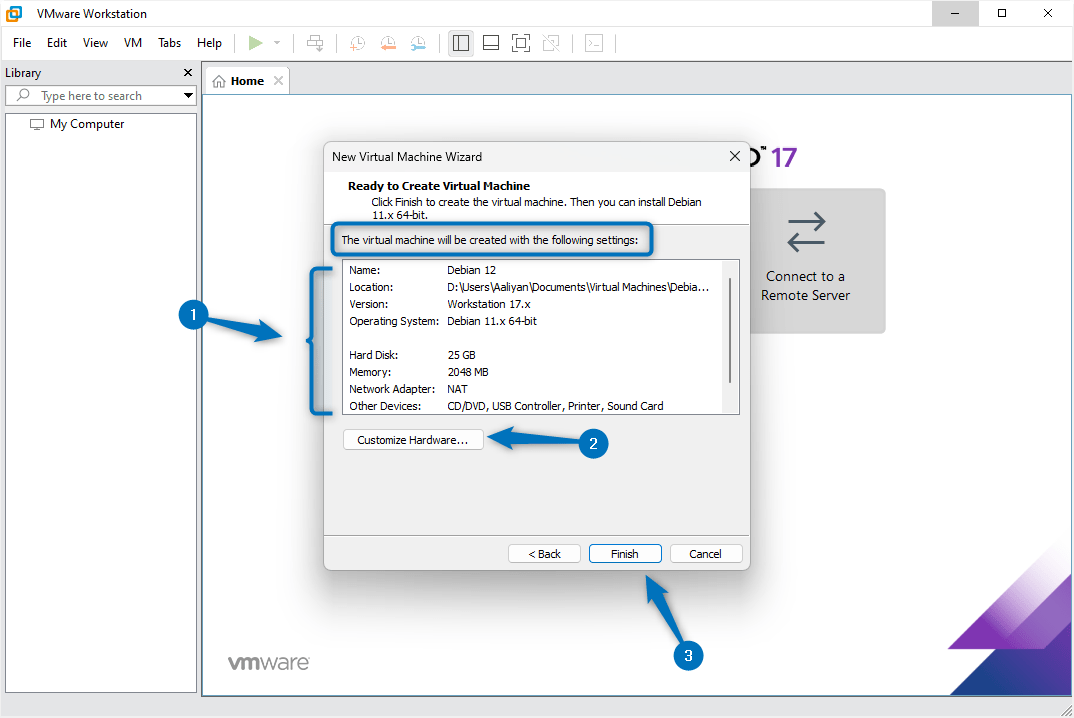Open the Snapshot Manager
1074x718 pixels.
[418, 42]
